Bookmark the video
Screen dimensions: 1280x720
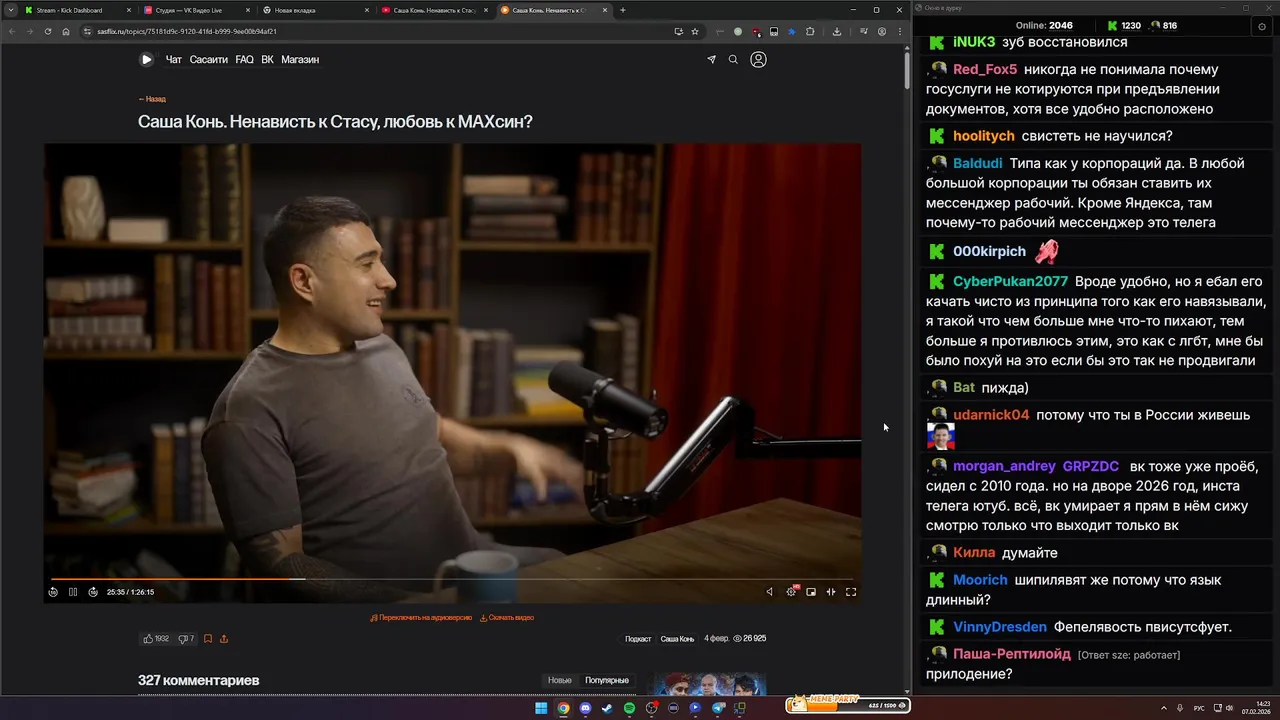[x=208, y=638]
